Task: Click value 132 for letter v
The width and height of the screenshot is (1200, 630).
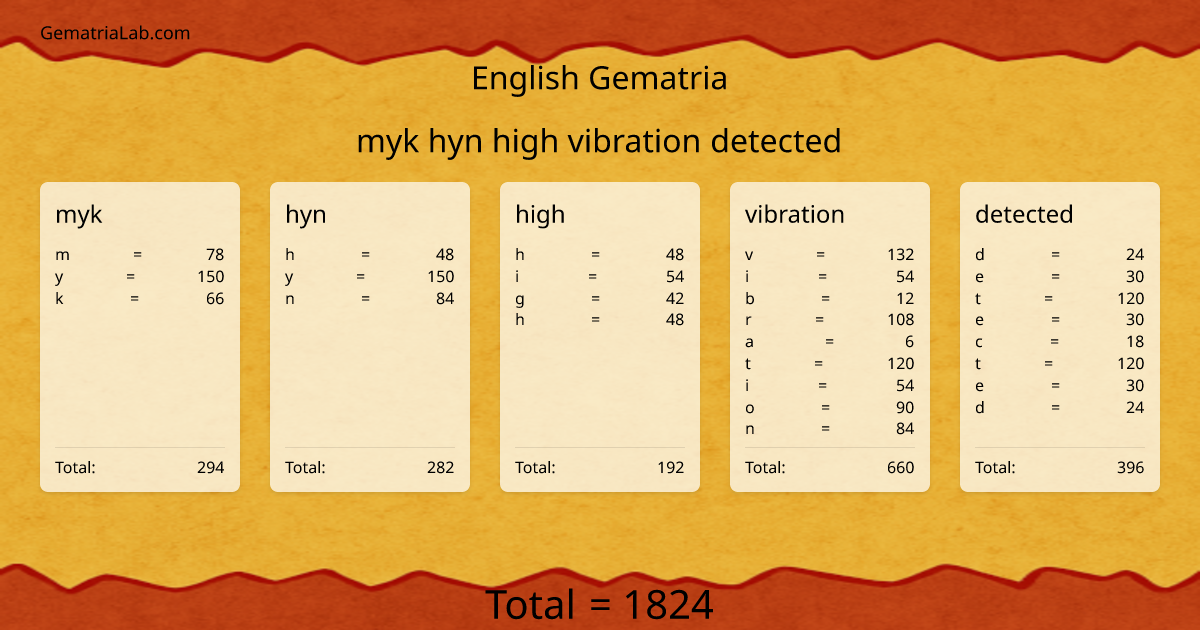Action: pyautogui.click(x=901, y=255)
